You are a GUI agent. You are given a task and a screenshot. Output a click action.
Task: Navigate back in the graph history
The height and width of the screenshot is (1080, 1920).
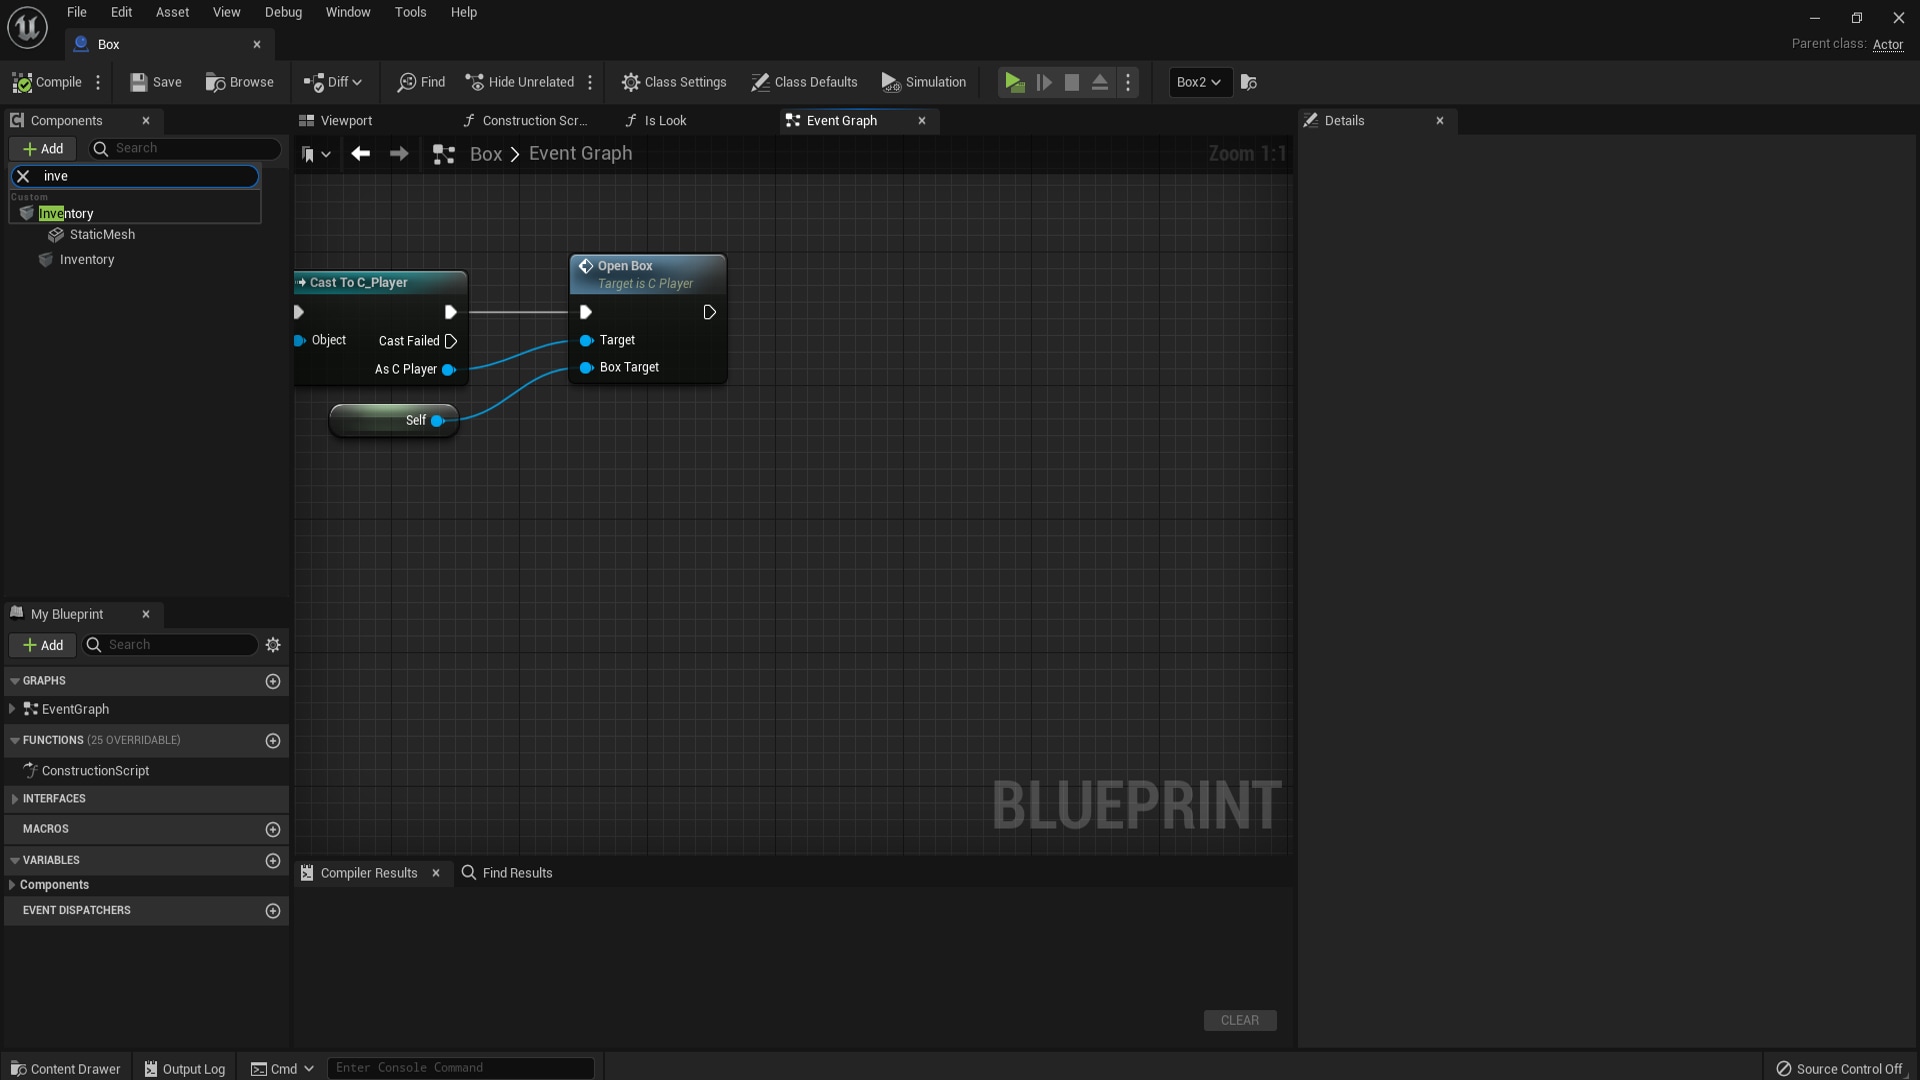pyautogui.click(x=361, y=153)
